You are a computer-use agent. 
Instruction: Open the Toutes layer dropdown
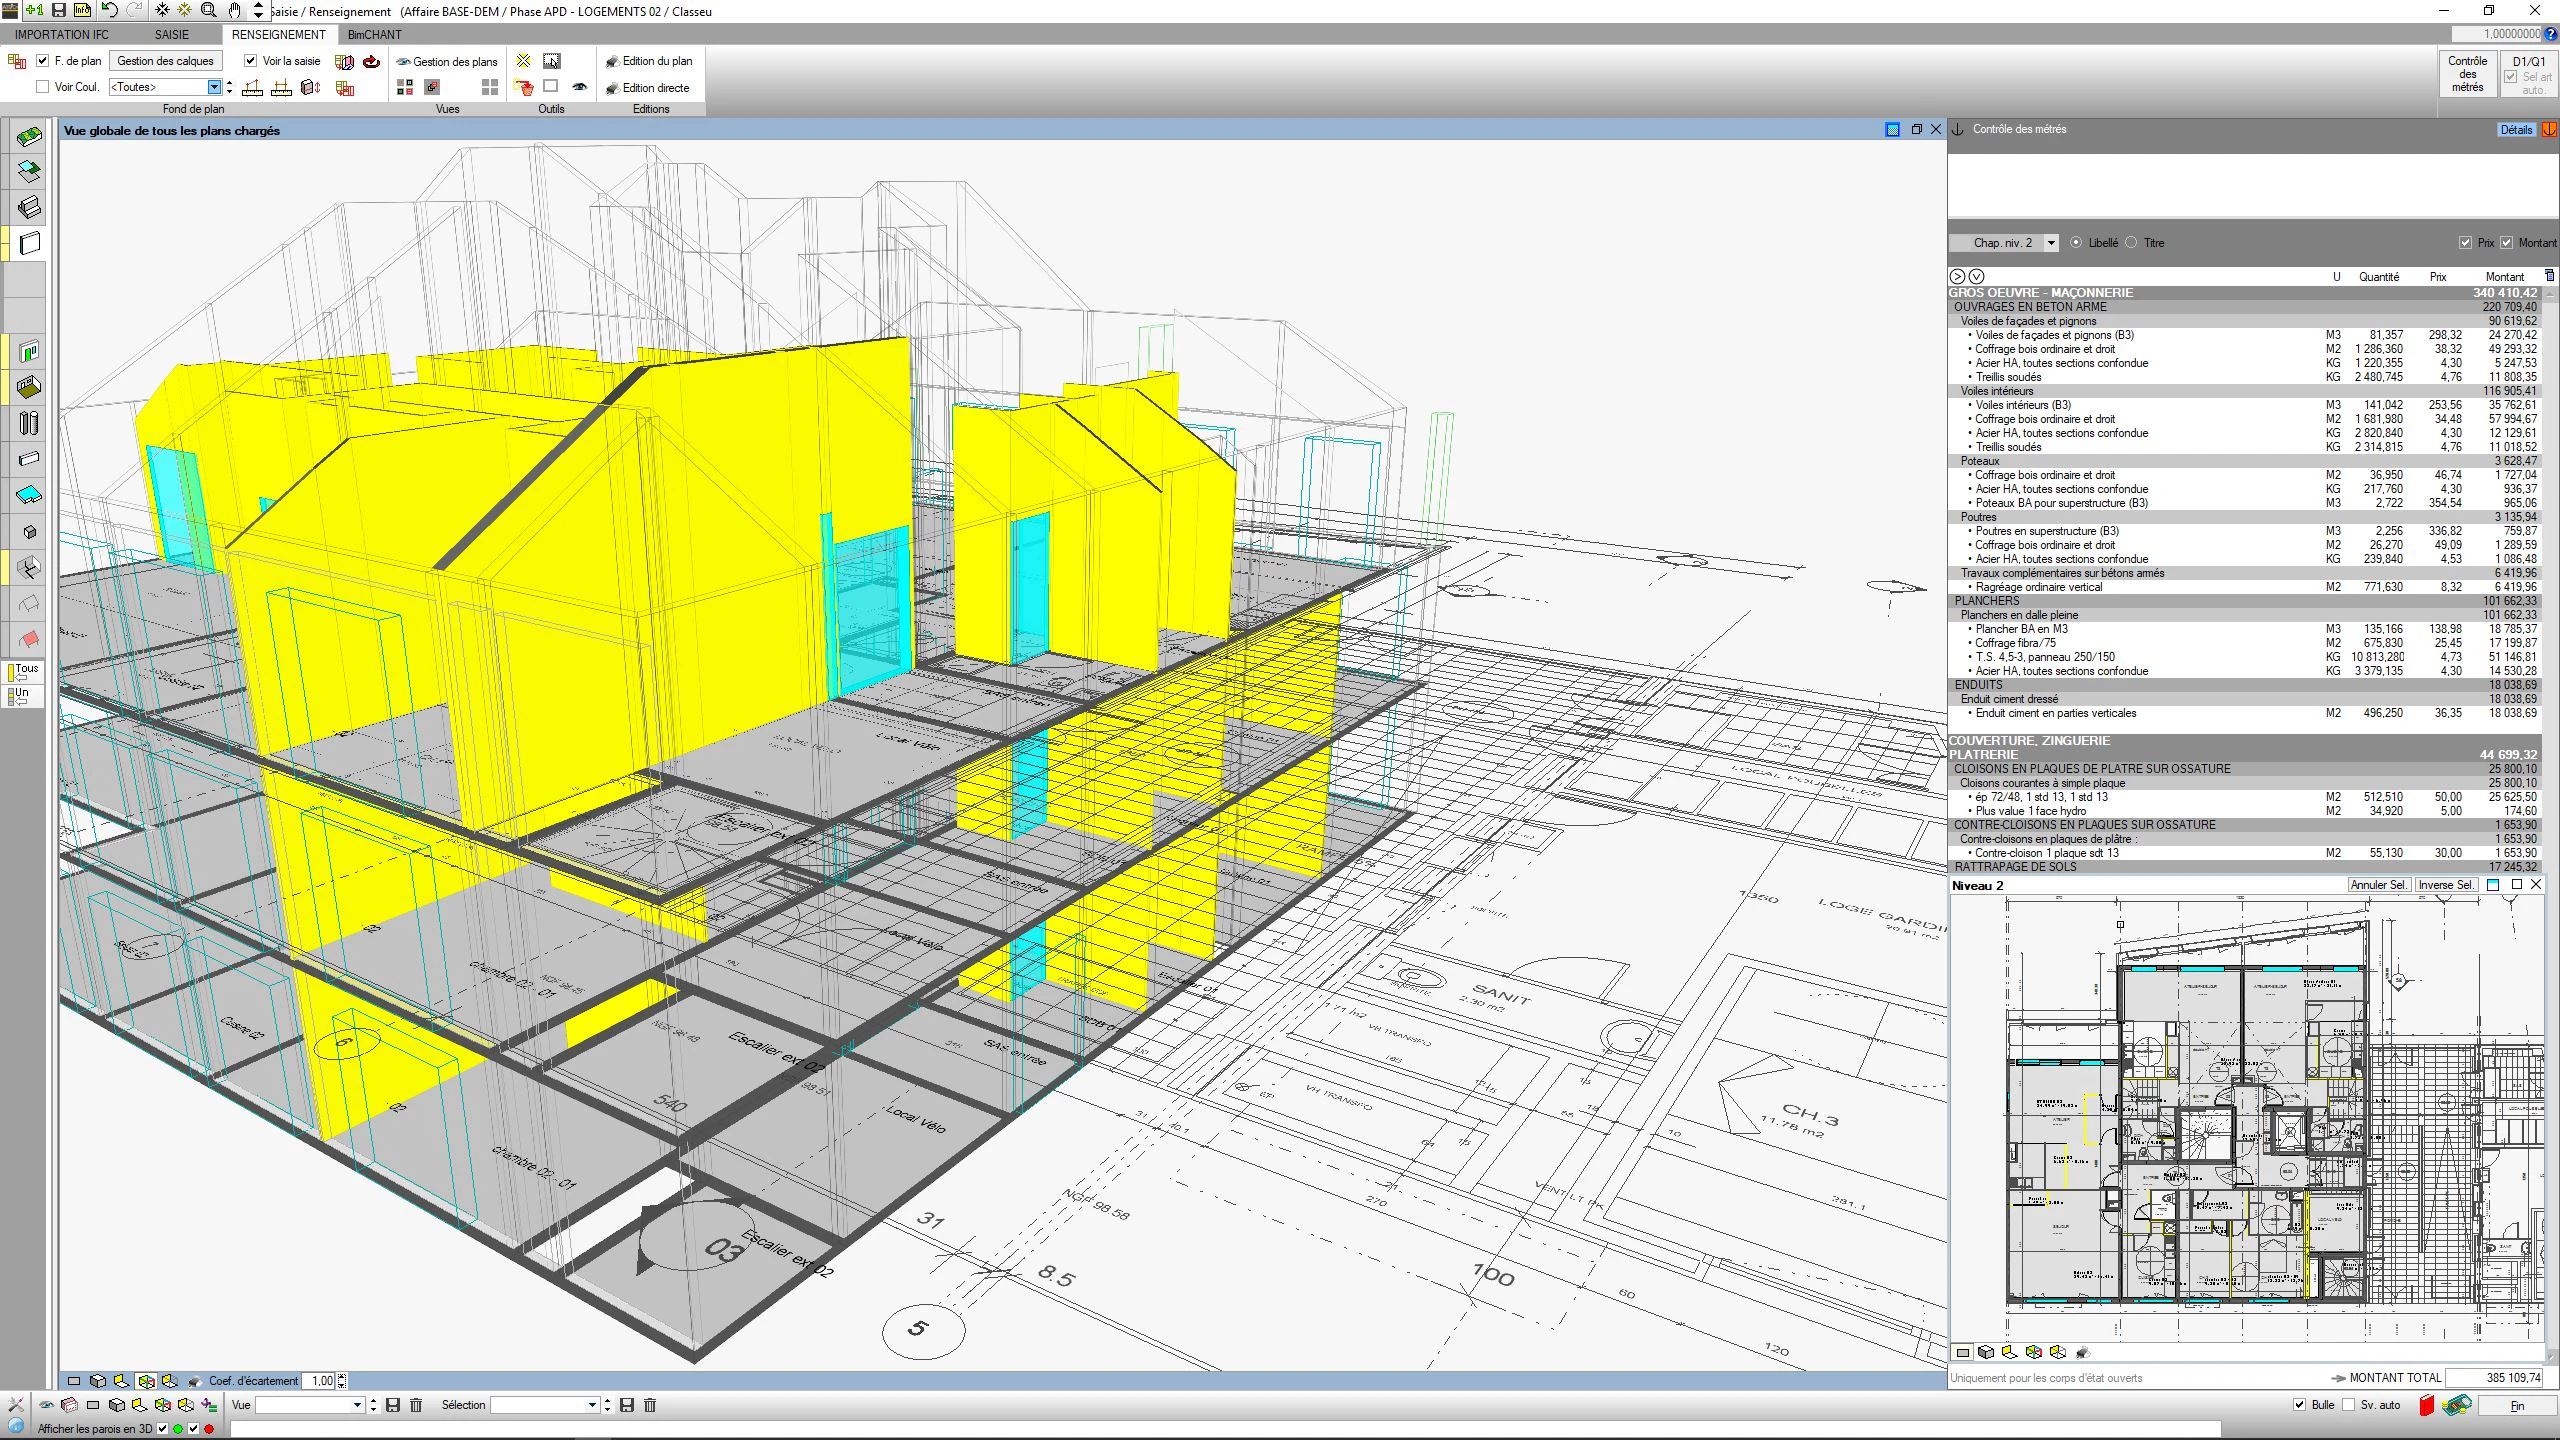(x=165, y=87)
